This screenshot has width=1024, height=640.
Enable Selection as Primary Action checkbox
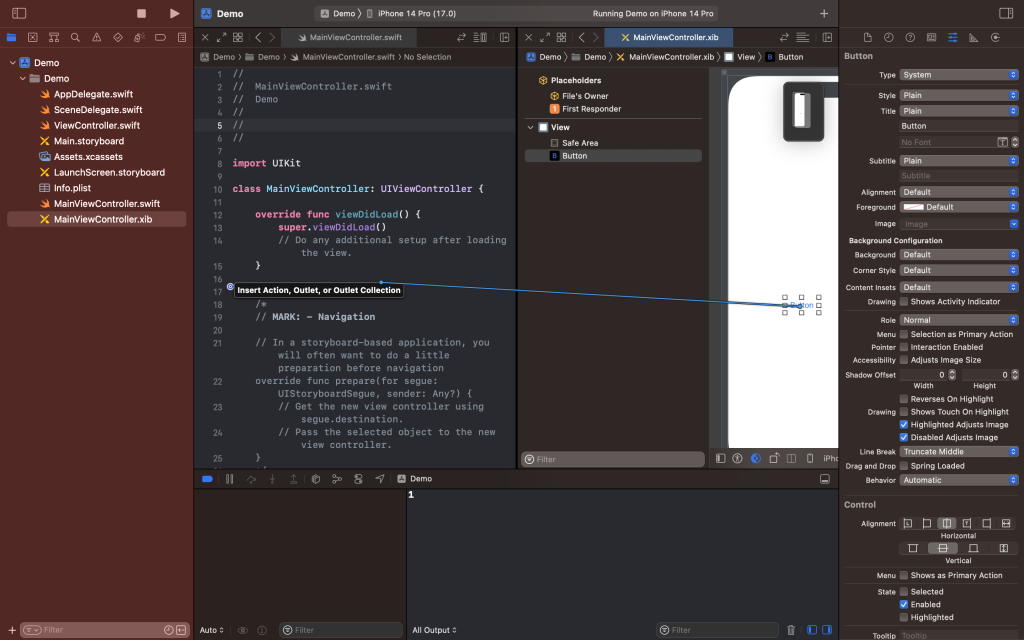point(904,334)
